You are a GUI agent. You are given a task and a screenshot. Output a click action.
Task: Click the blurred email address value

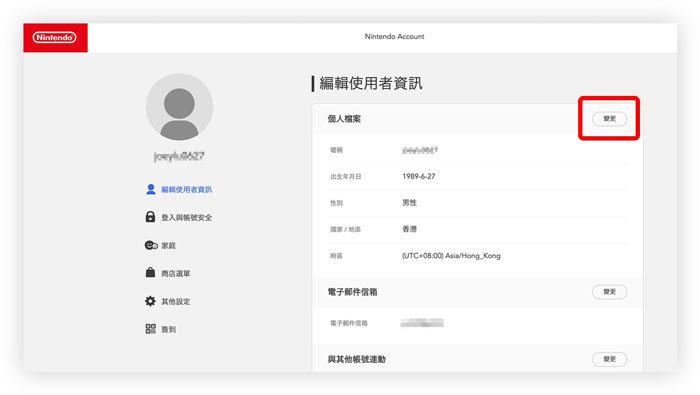[422, 323]
